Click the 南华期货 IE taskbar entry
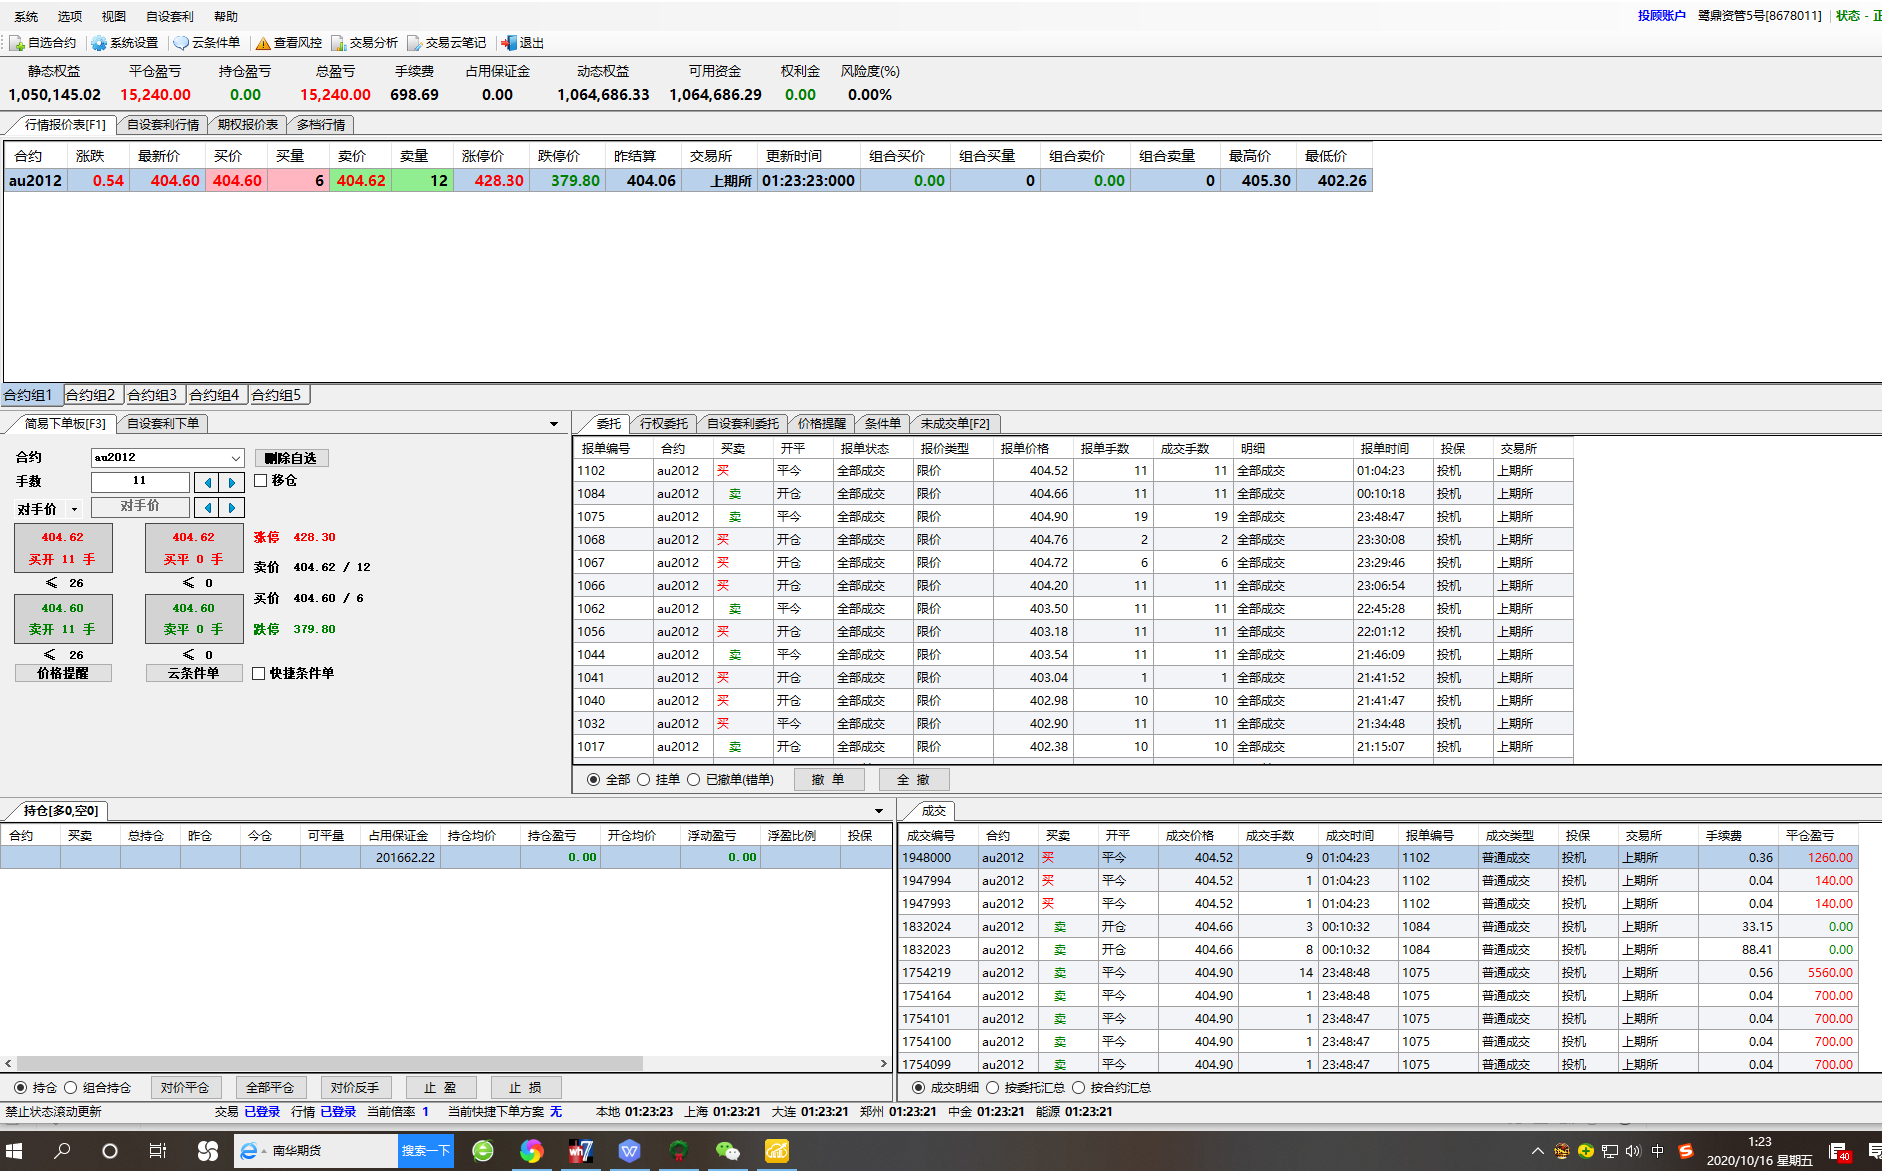This screenshot has width=1882, height=1171. [x=315, y=1151]
